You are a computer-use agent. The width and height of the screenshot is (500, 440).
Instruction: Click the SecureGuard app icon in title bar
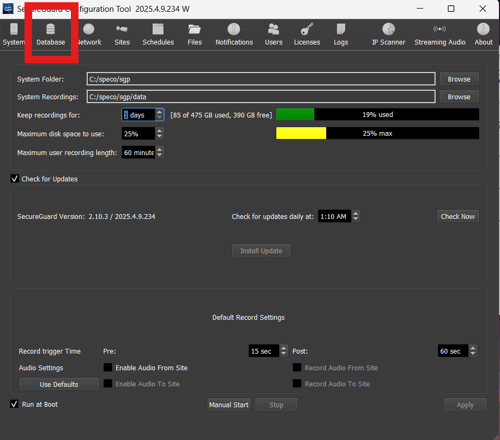(x=8, y=9)
